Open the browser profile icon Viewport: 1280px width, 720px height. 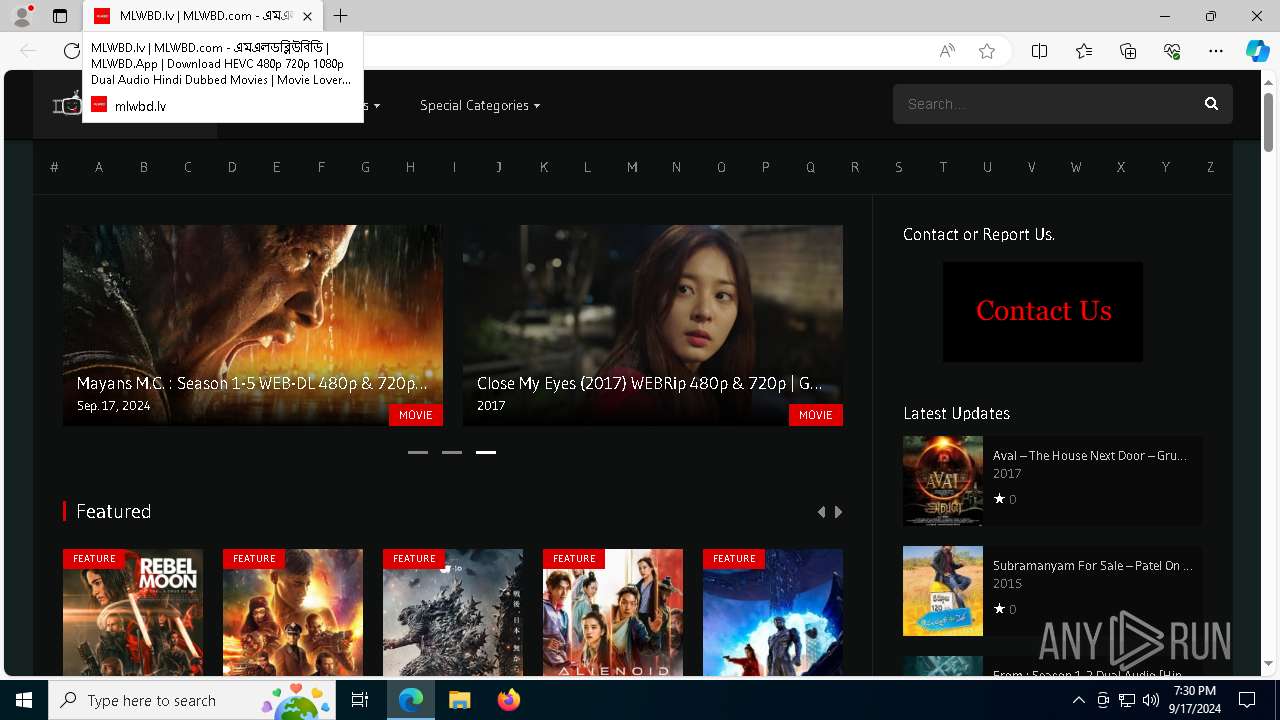tap(22, 16)
